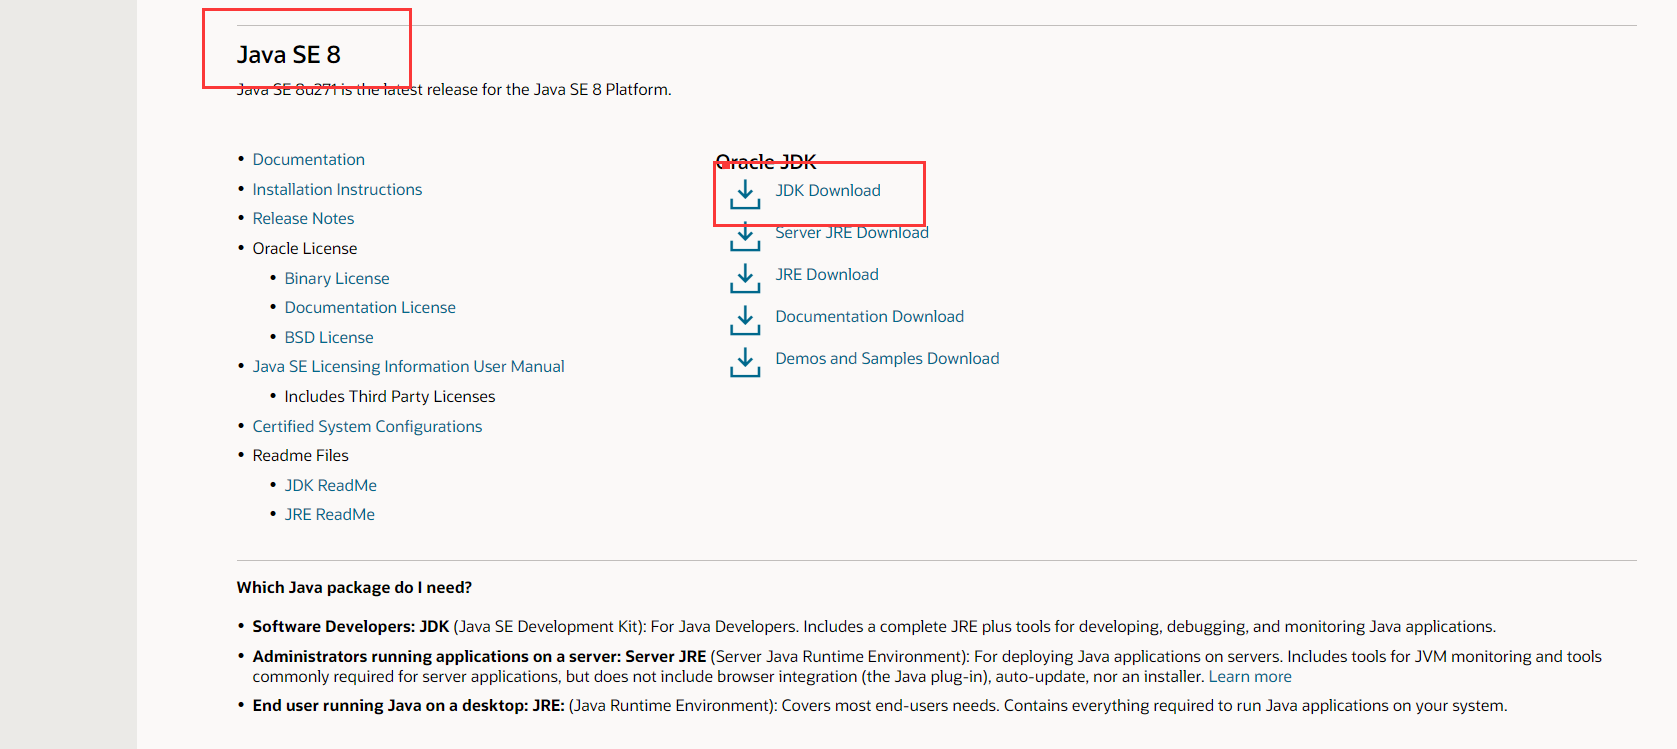
Task: Open the Documentation License link
Action: coord(370,307)
